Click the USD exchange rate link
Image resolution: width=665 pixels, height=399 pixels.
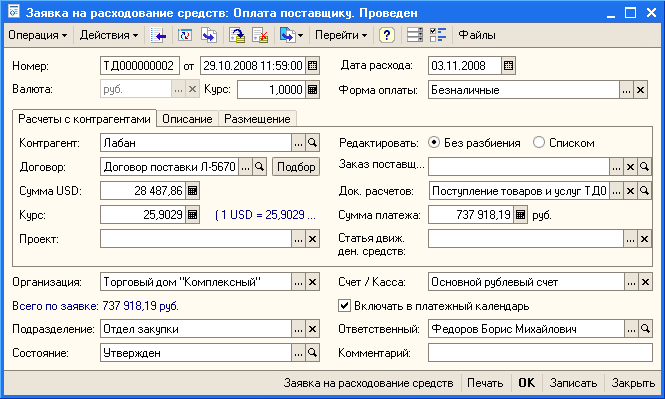(265, 215)
